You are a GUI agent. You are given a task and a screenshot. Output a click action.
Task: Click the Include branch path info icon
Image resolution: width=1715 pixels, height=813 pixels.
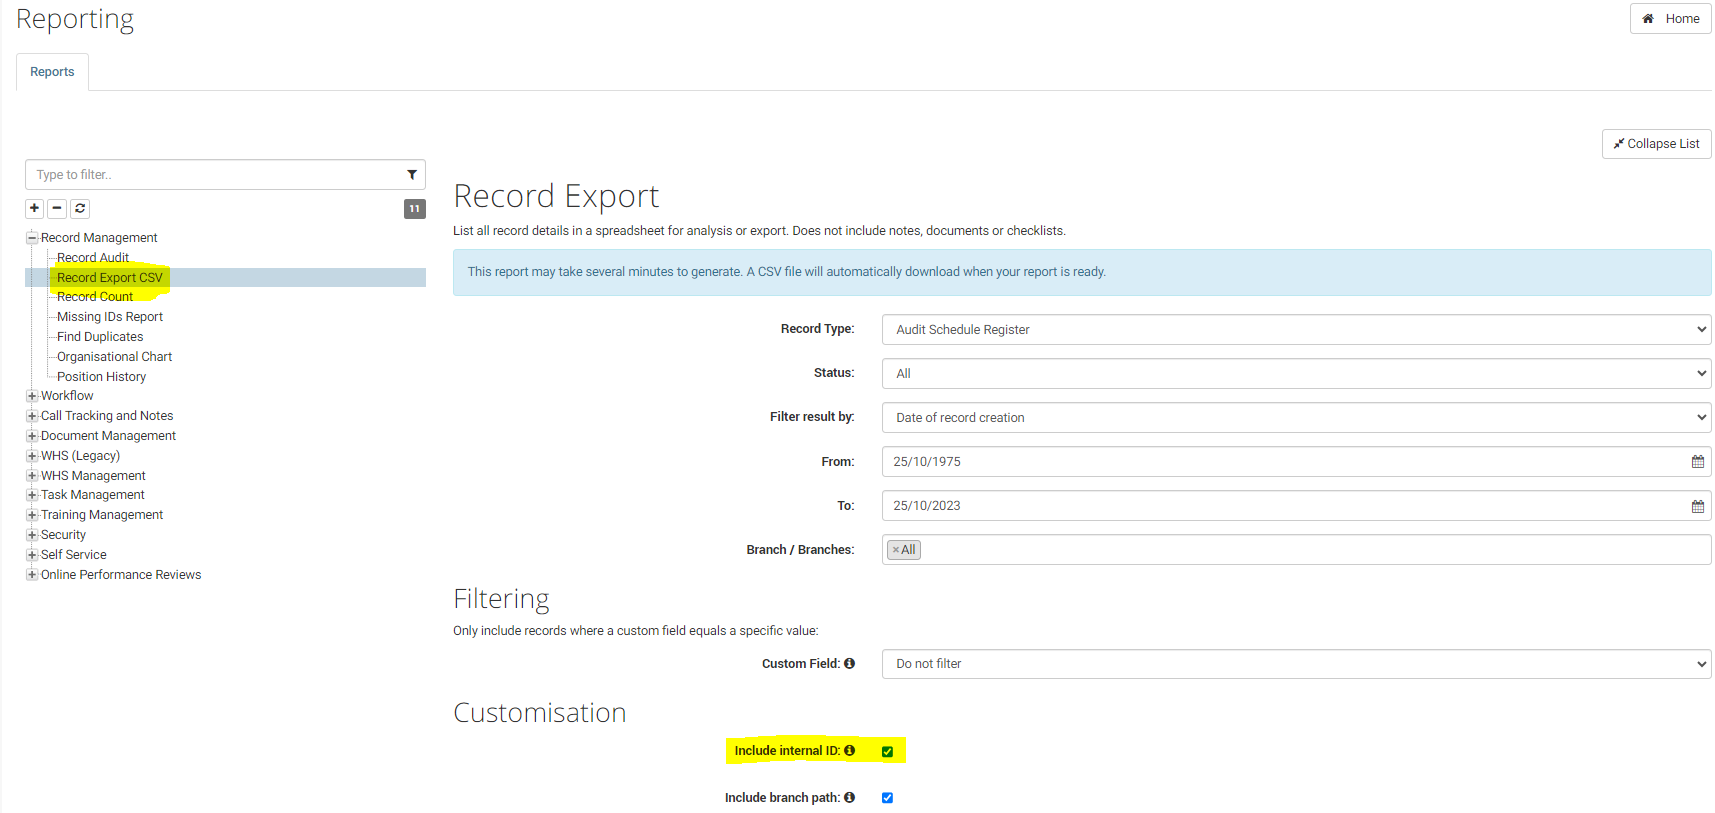[x=849, y=797]
